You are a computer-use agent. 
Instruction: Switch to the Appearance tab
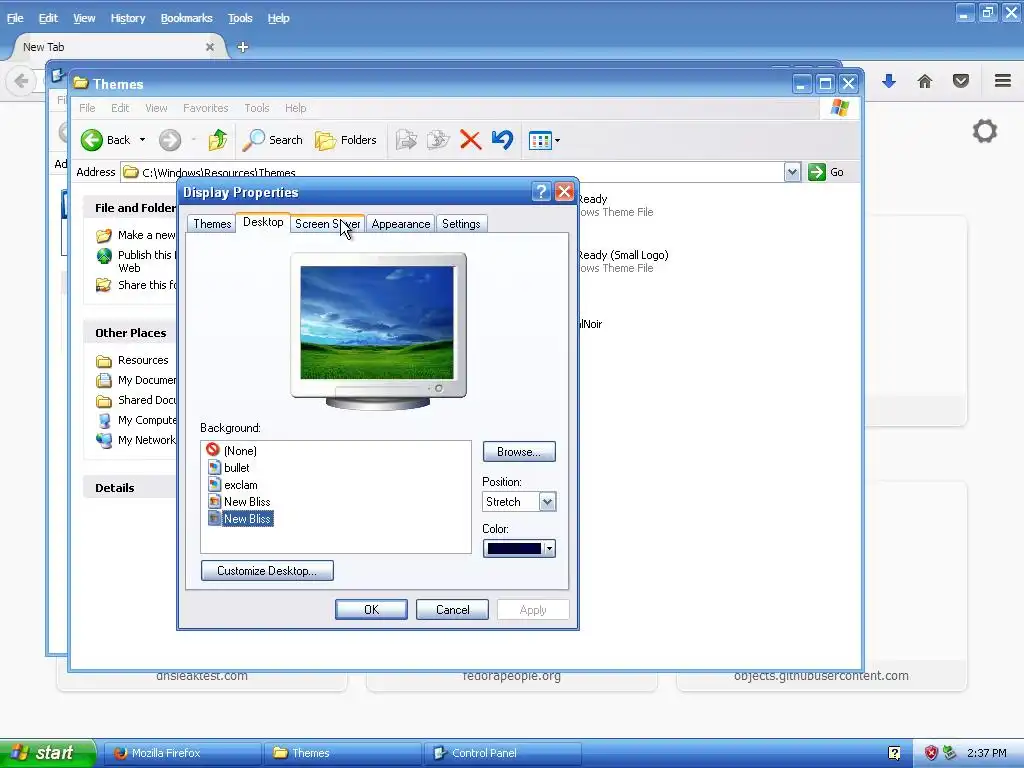[x=400, y=224]
